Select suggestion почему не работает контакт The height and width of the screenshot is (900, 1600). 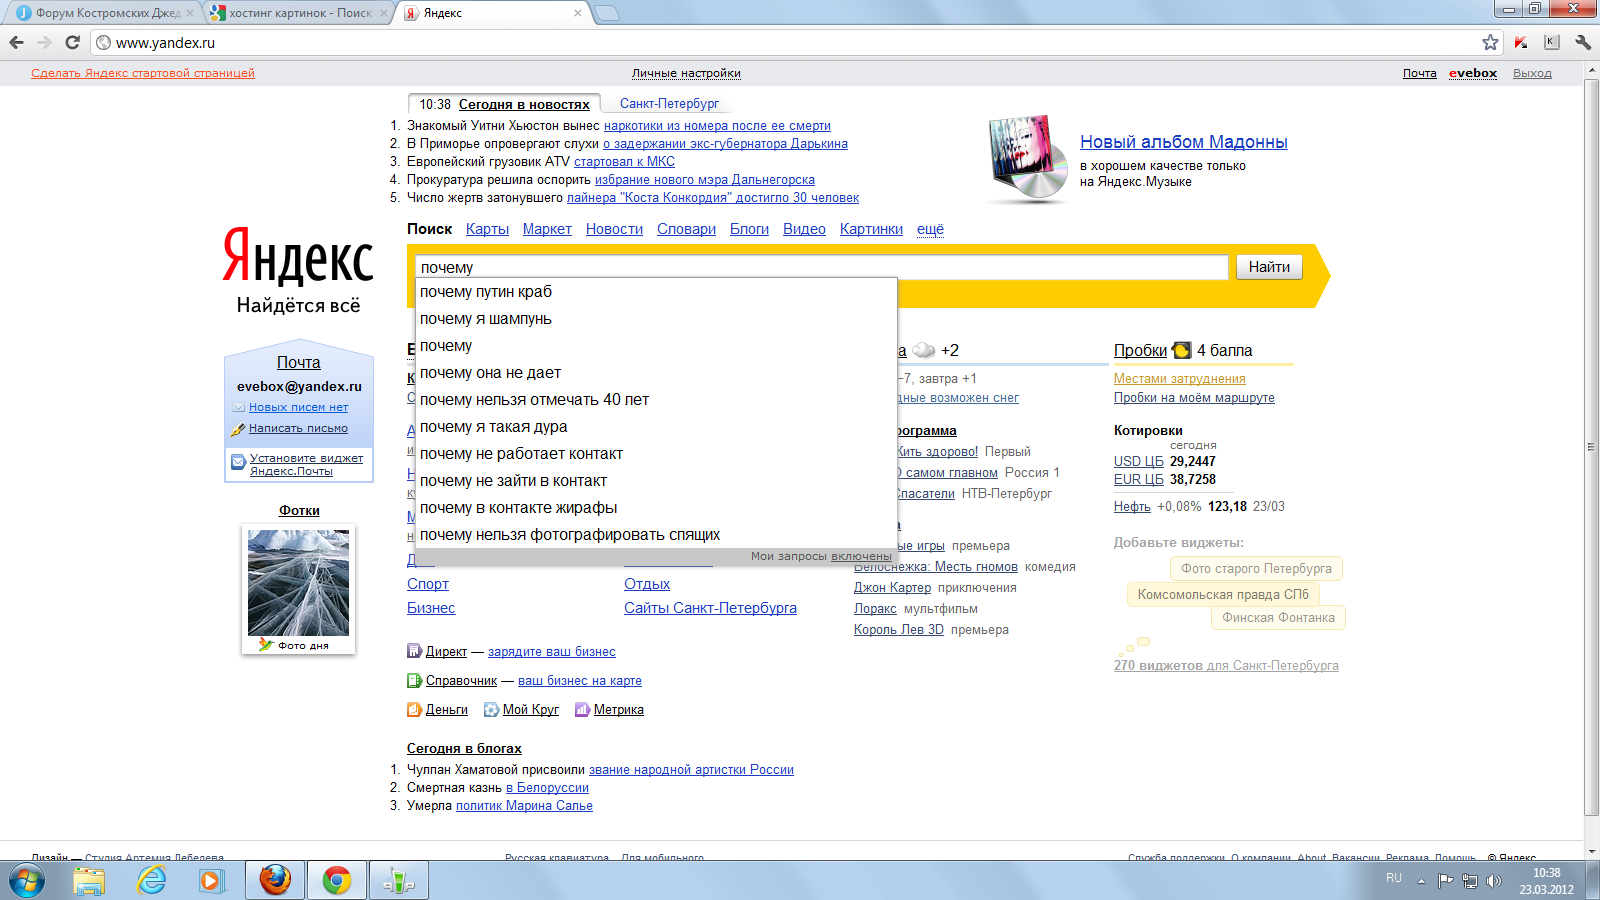(x=656, y=454)
